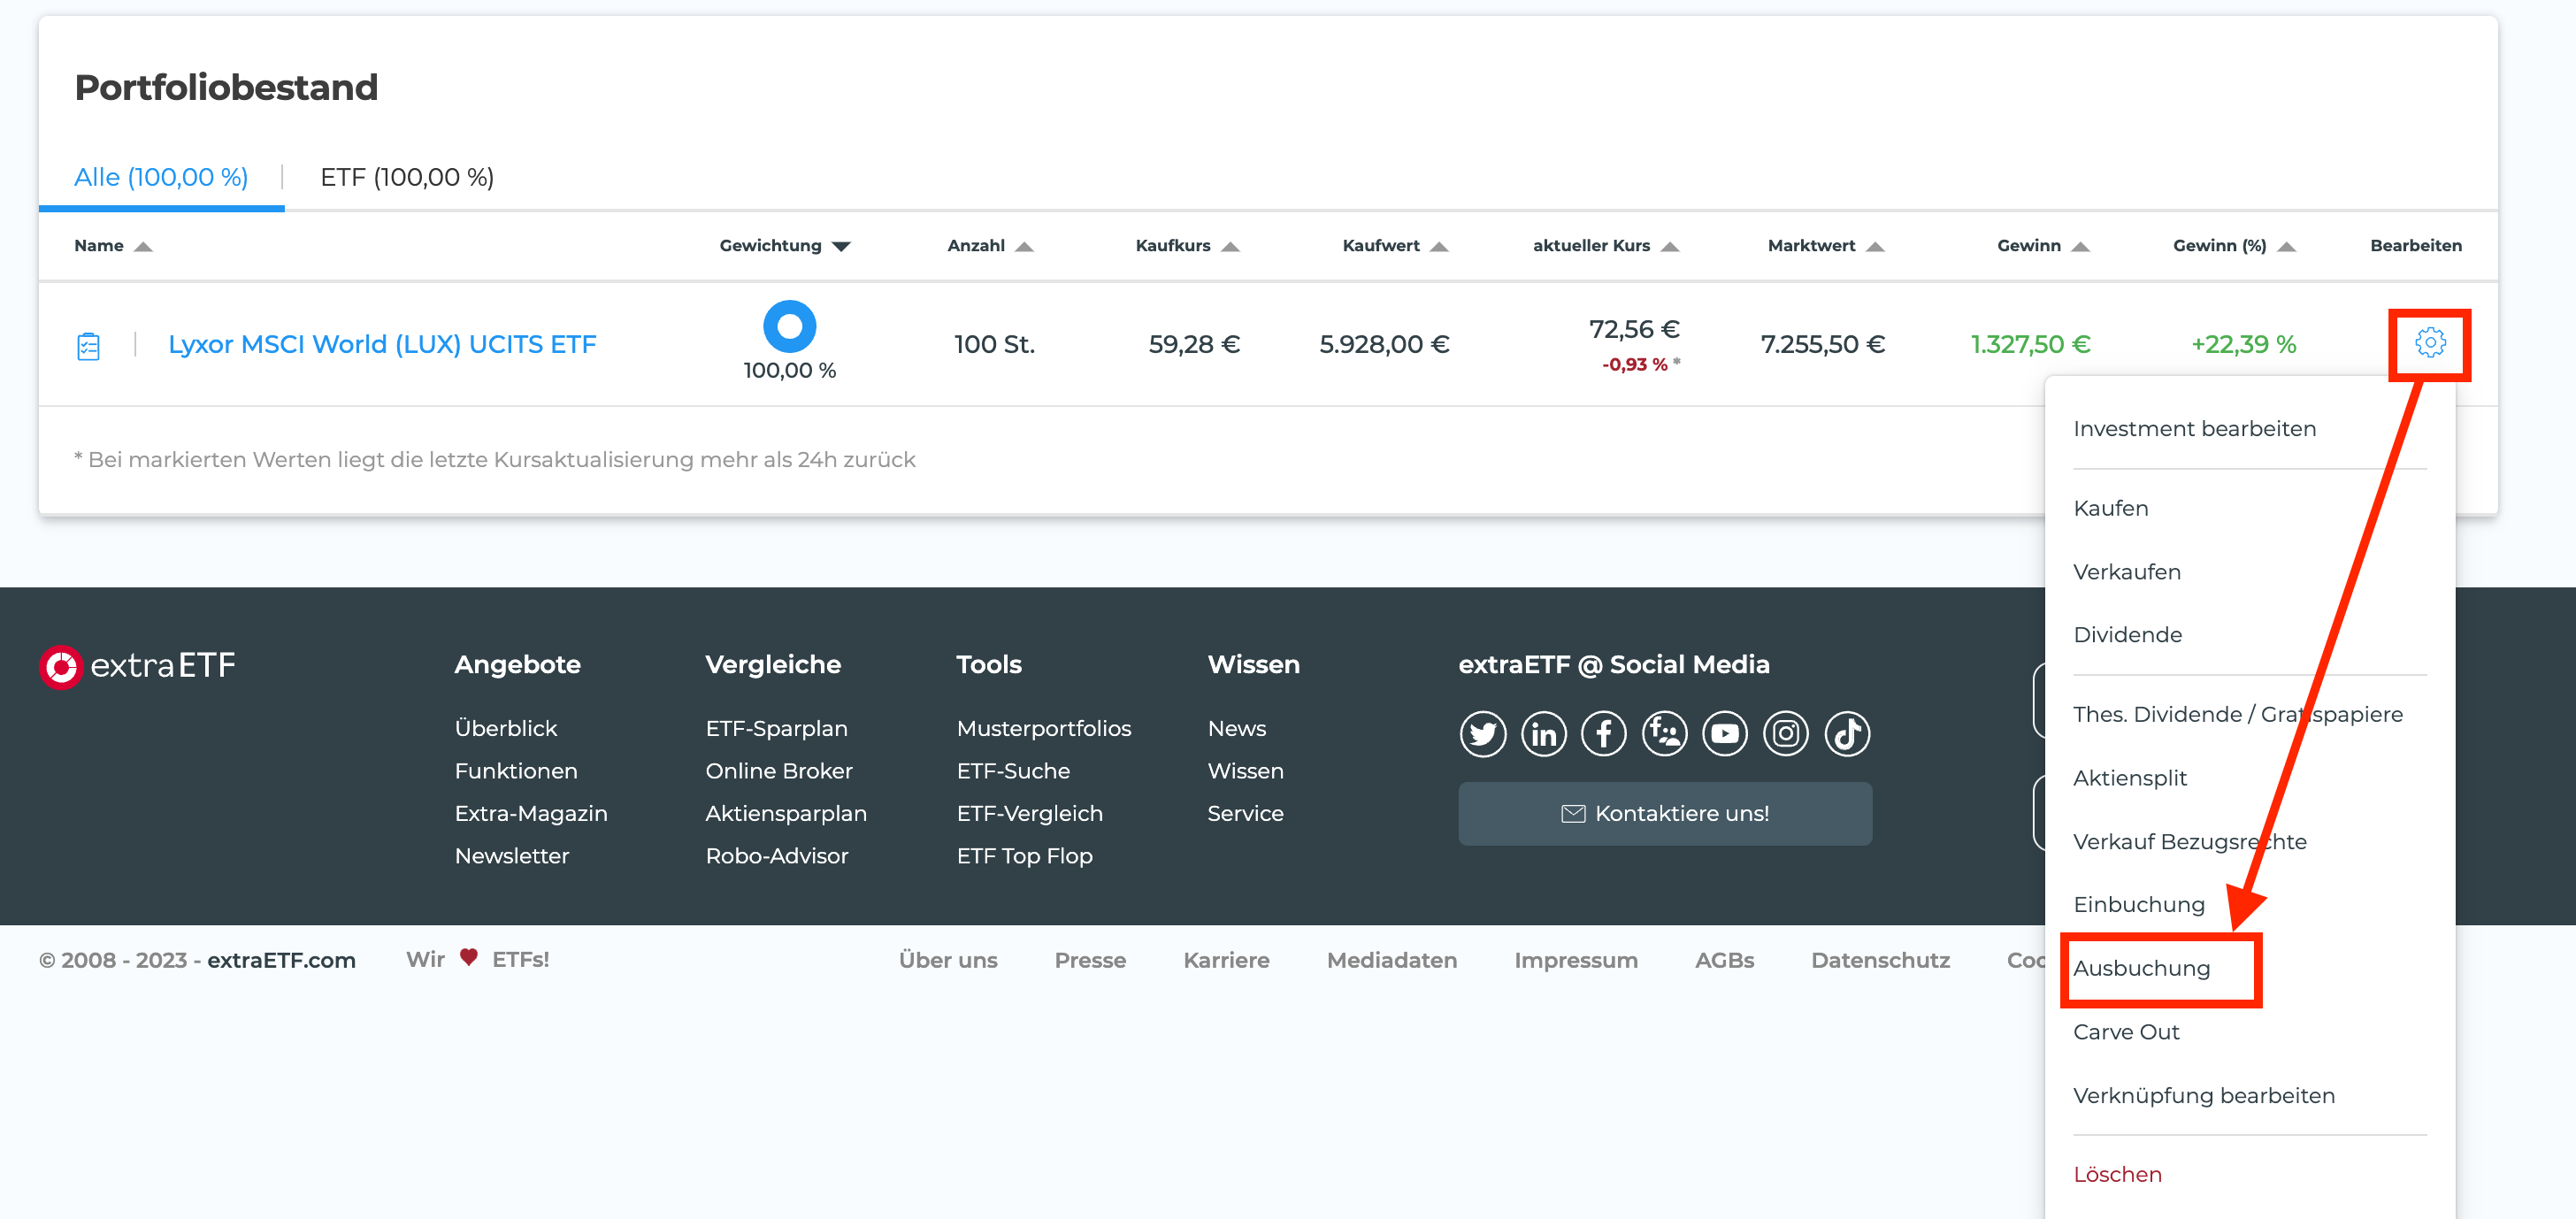Screen dimensions: 2576x1219
Task: Choose Kaufen in the dropdown menu
Action: [2110, 508]
